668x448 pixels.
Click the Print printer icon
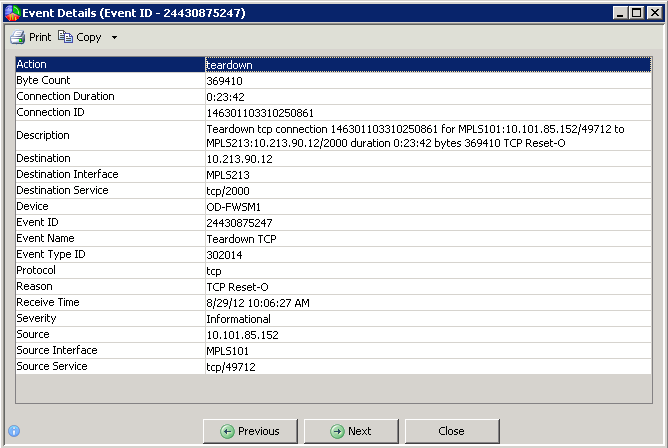[x=18, y=37]
